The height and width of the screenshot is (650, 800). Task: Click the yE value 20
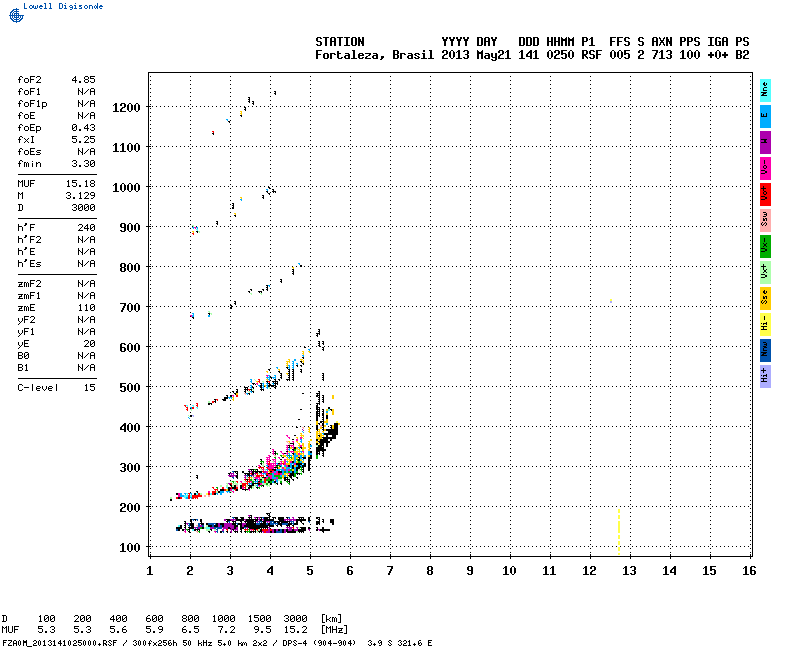pos(89,344)
